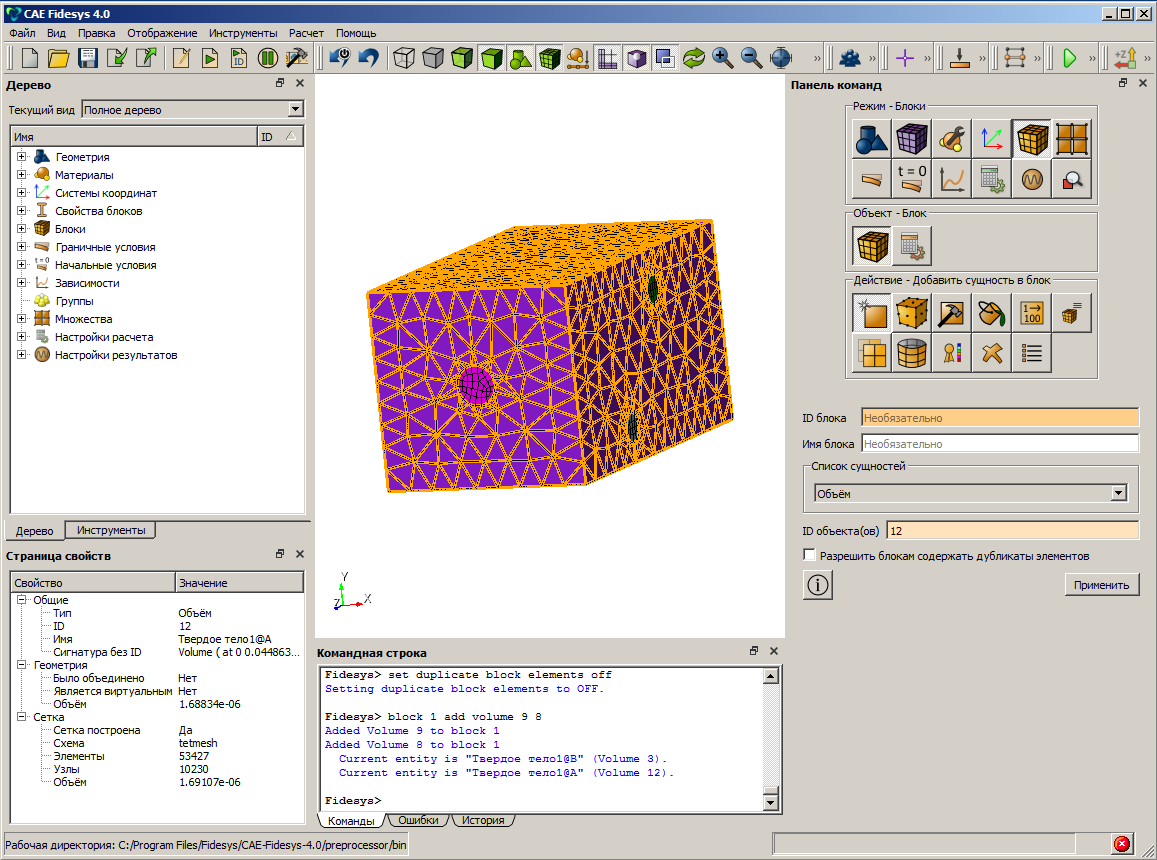Click into the Имя блока field
Image resolution: width=1157 pixels, height=860 pixels.
click(x=1000, y=444)
